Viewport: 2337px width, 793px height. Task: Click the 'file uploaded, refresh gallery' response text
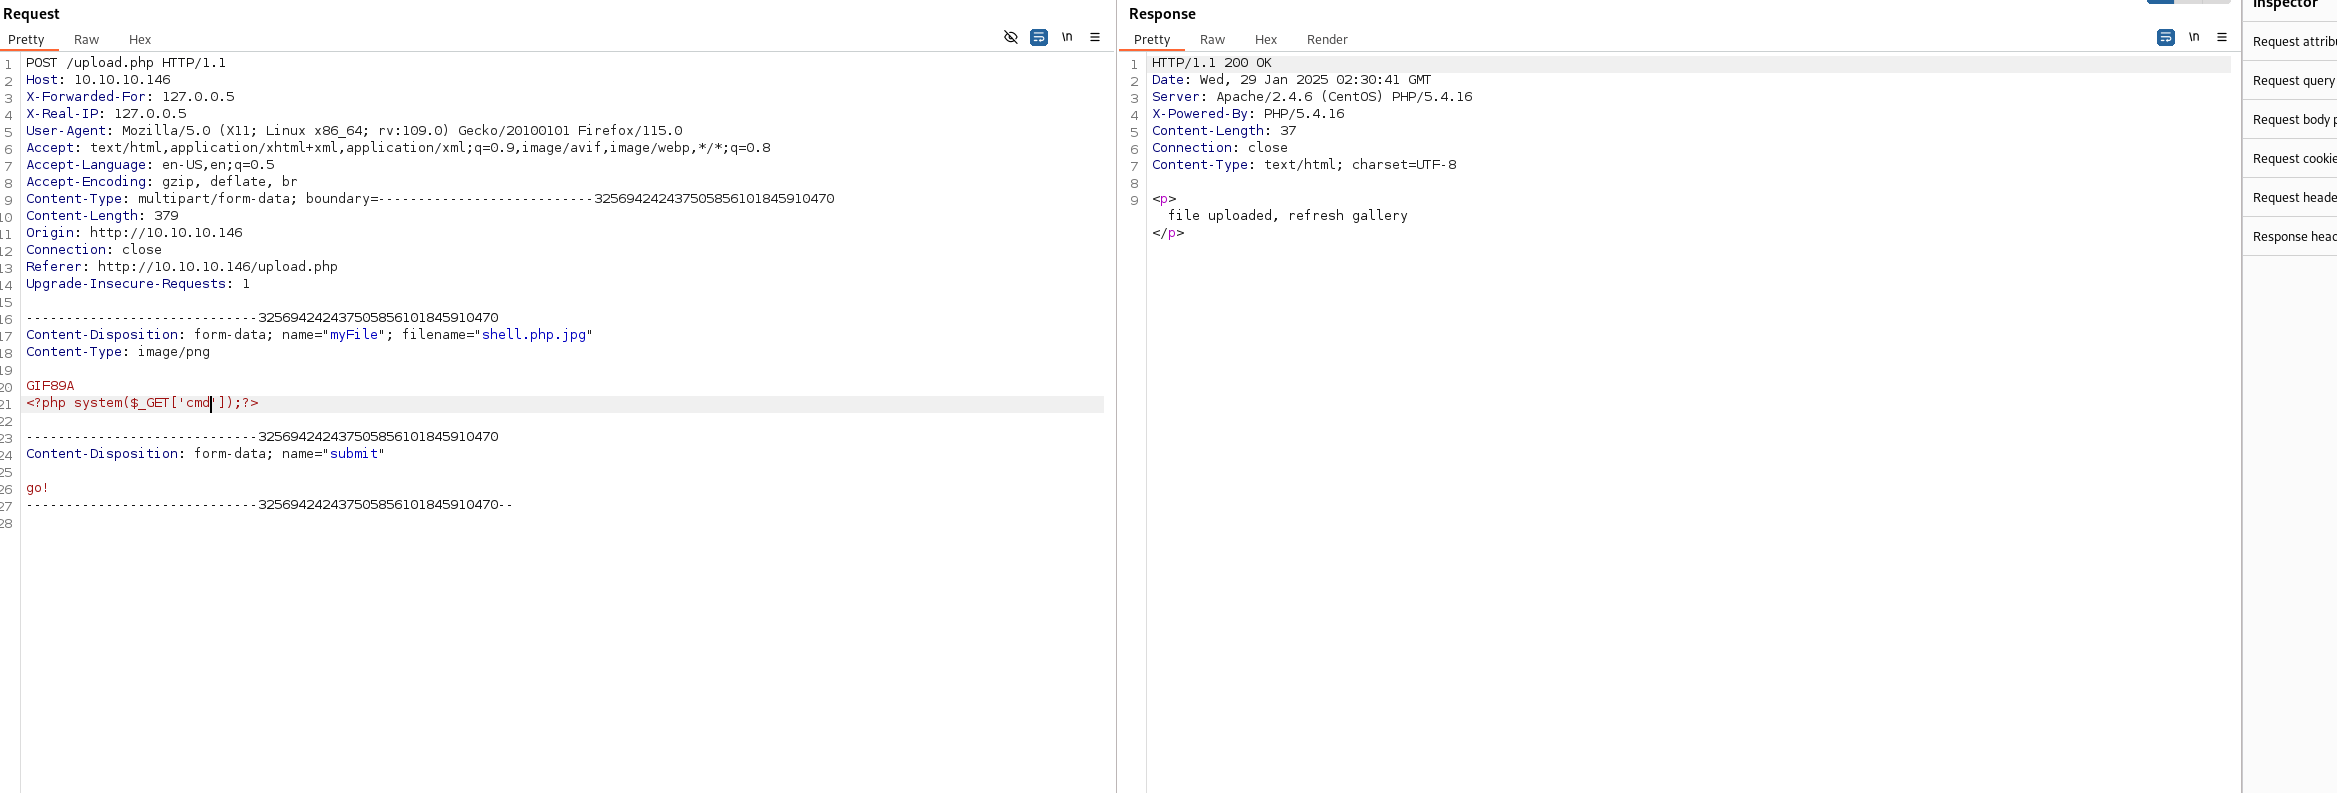tap(1288, 216)
